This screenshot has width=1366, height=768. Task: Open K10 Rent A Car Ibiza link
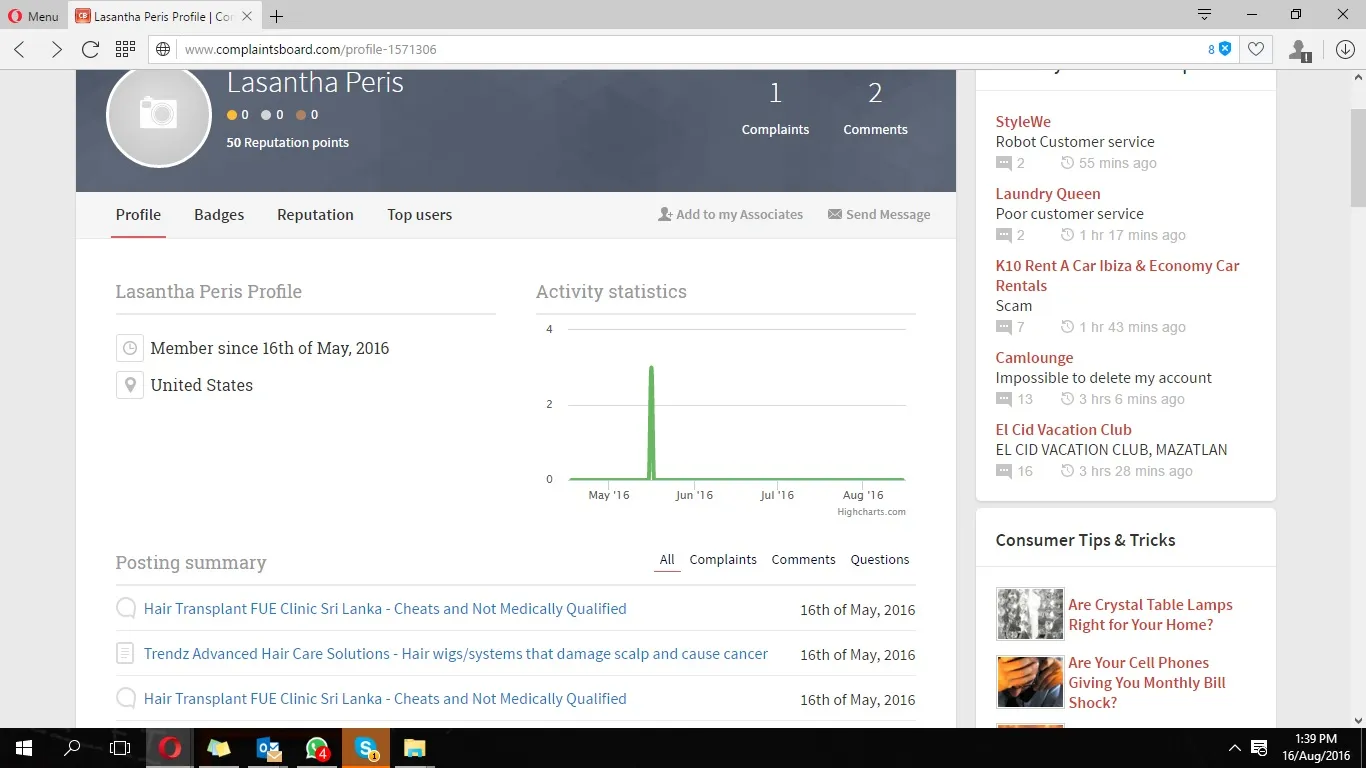[x=1117, y=276]
